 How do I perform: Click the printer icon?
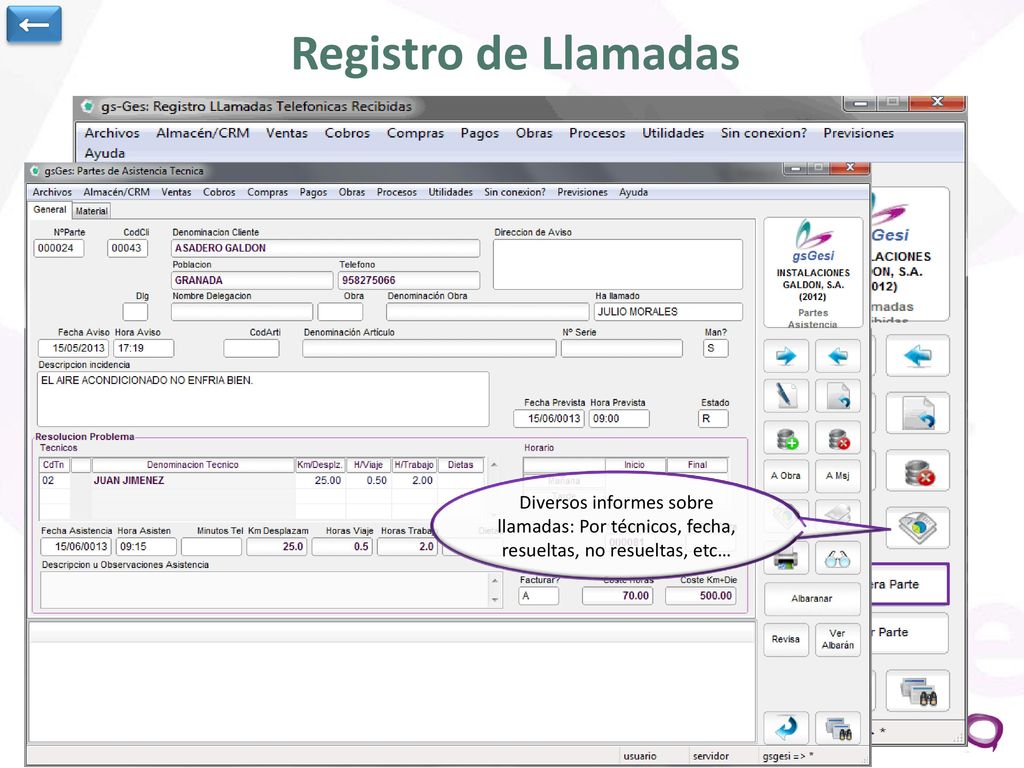pos(786,559)
